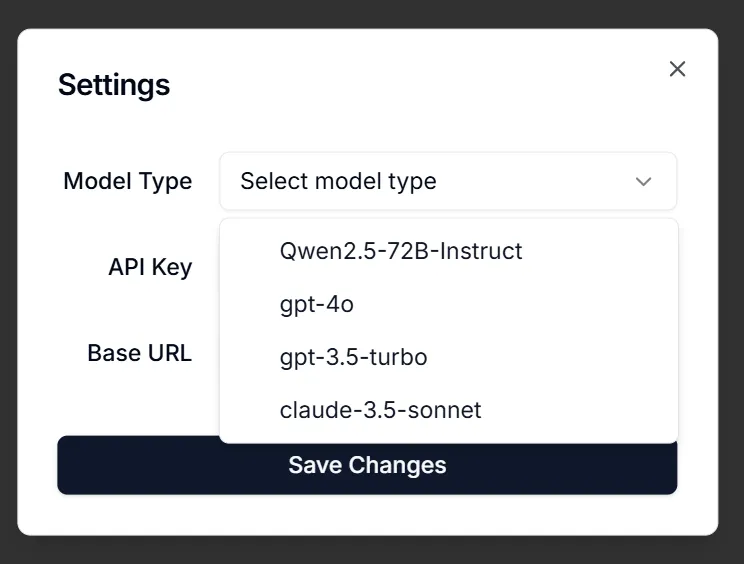Select claude-3.5-sonnet from the dropdown
744x564 pixels.
449,410
